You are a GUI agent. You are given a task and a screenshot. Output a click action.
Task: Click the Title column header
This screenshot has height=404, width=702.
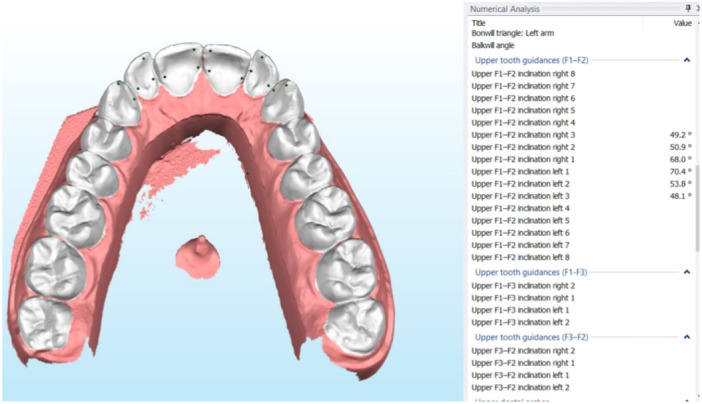(x=478, y=23)
